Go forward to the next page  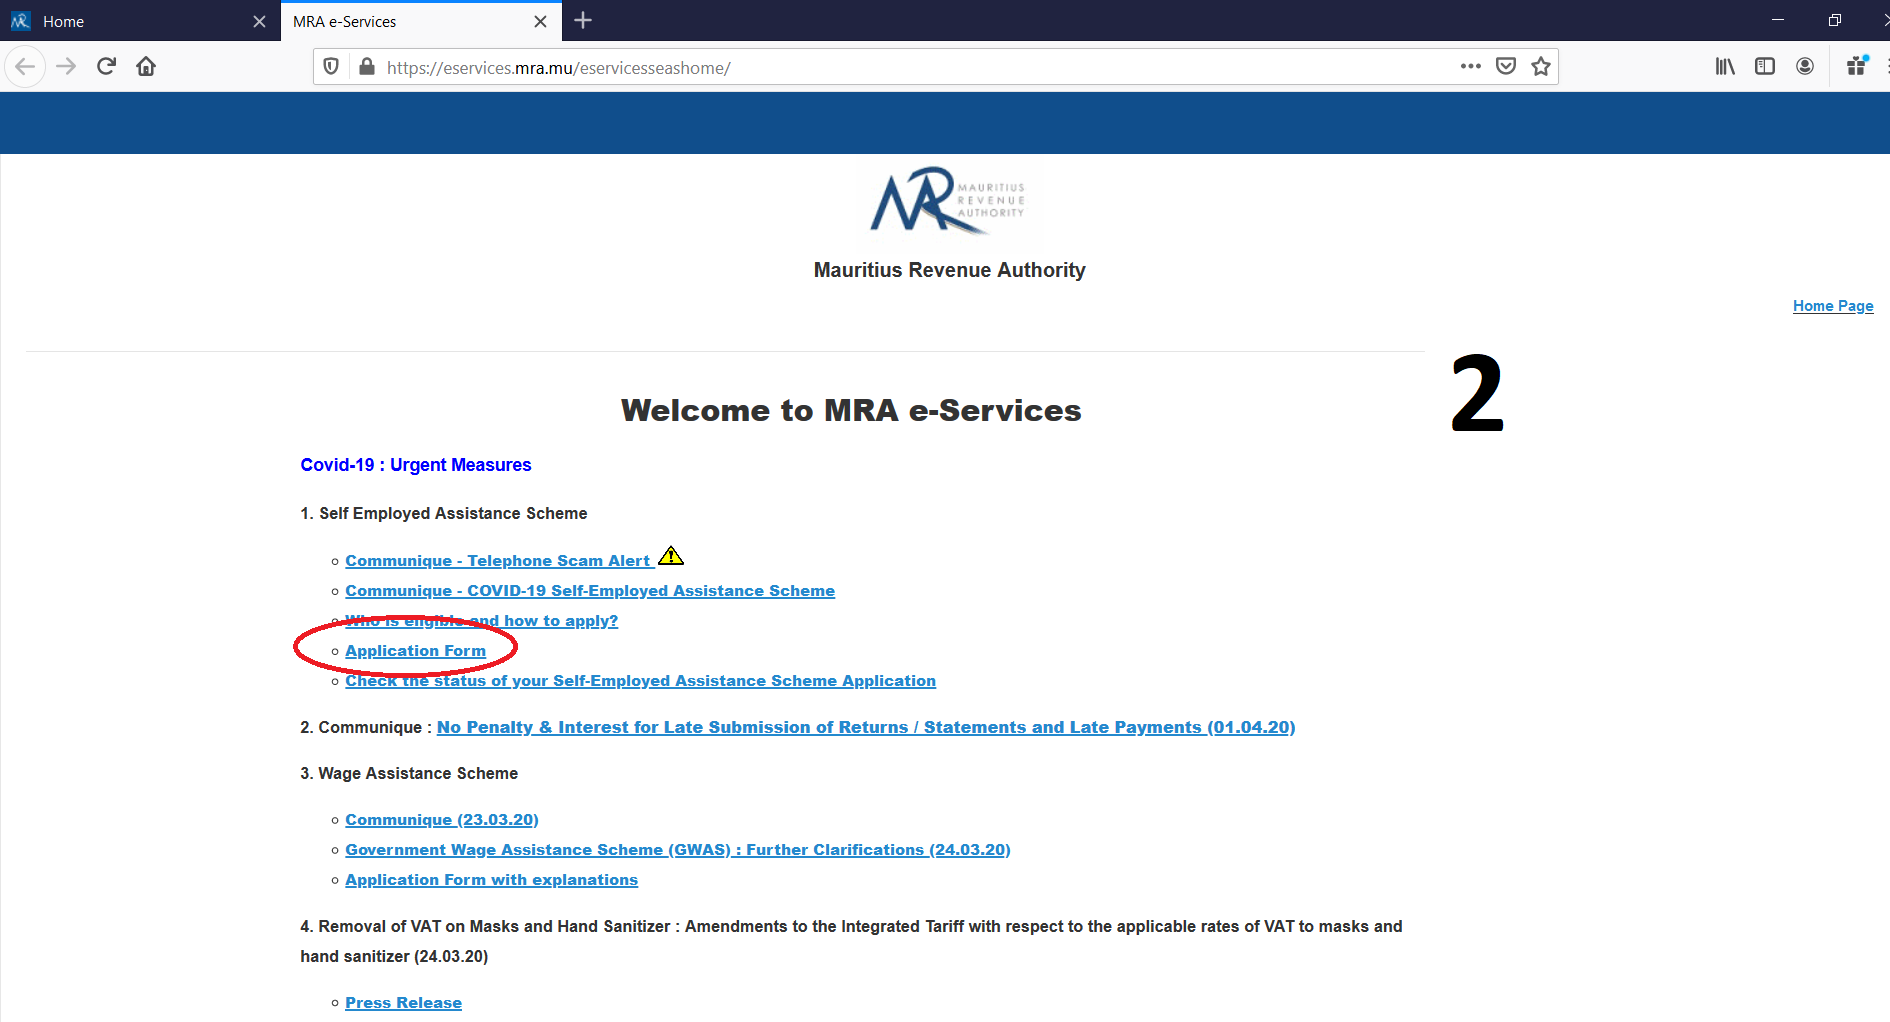point(66,67)
